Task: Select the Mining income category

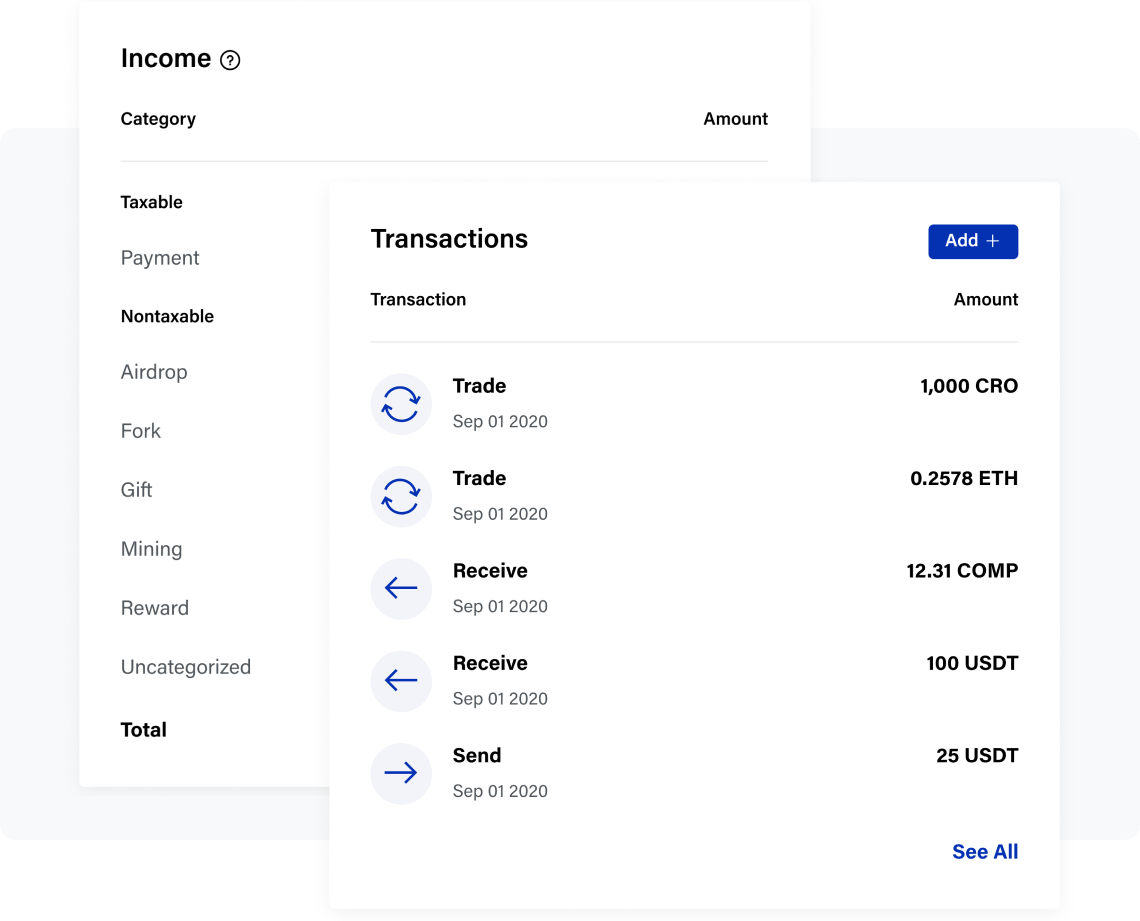Action: (x=151, y=549)
